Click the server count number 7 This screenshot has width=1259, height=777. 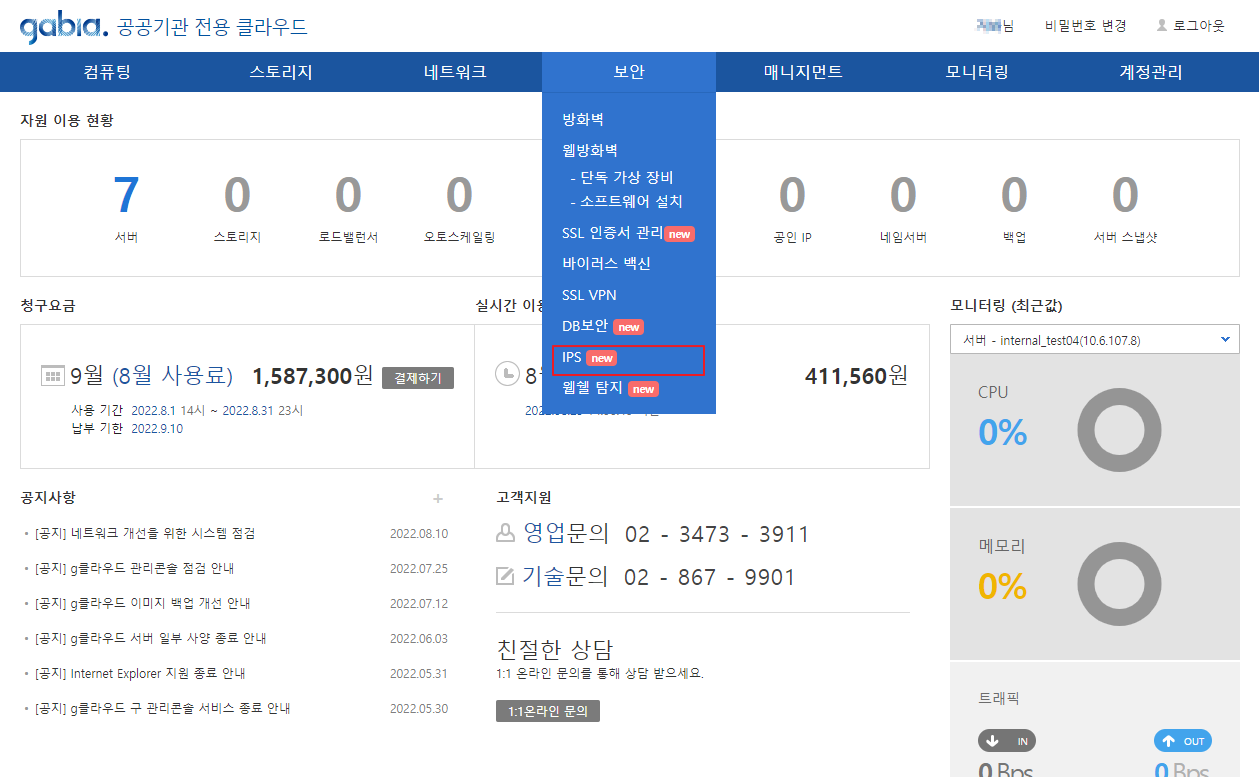(126, 196)
